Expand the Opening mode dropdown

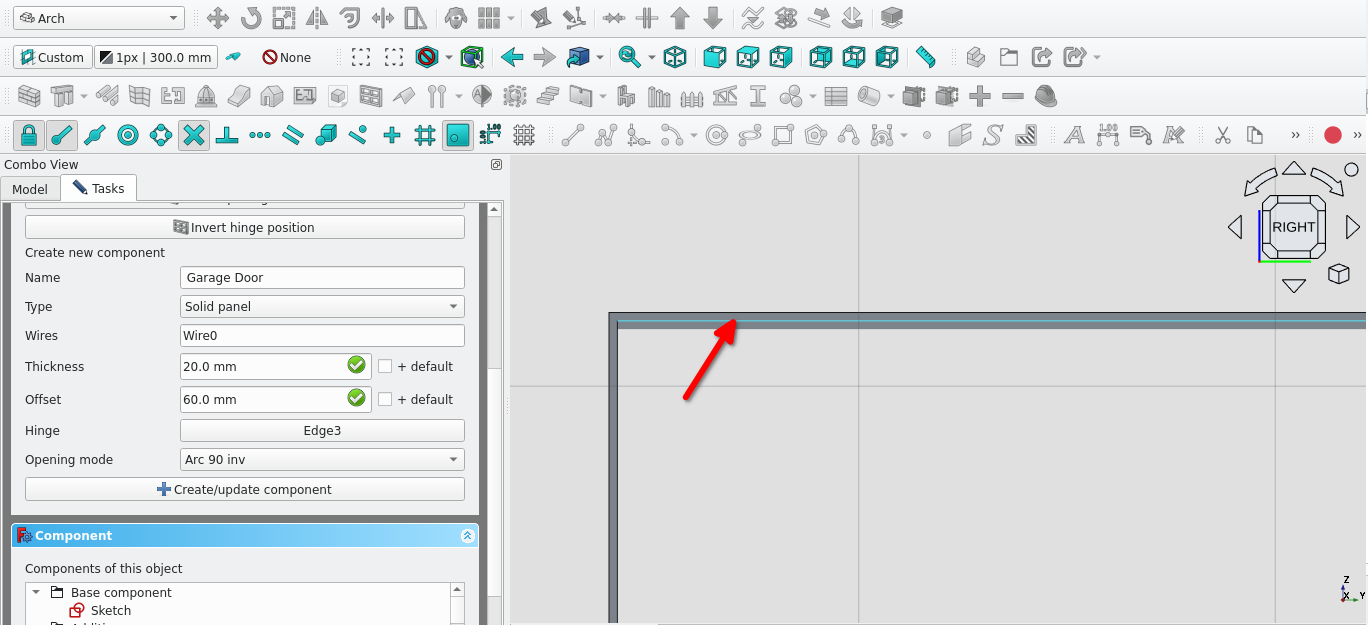click(322, 460)
